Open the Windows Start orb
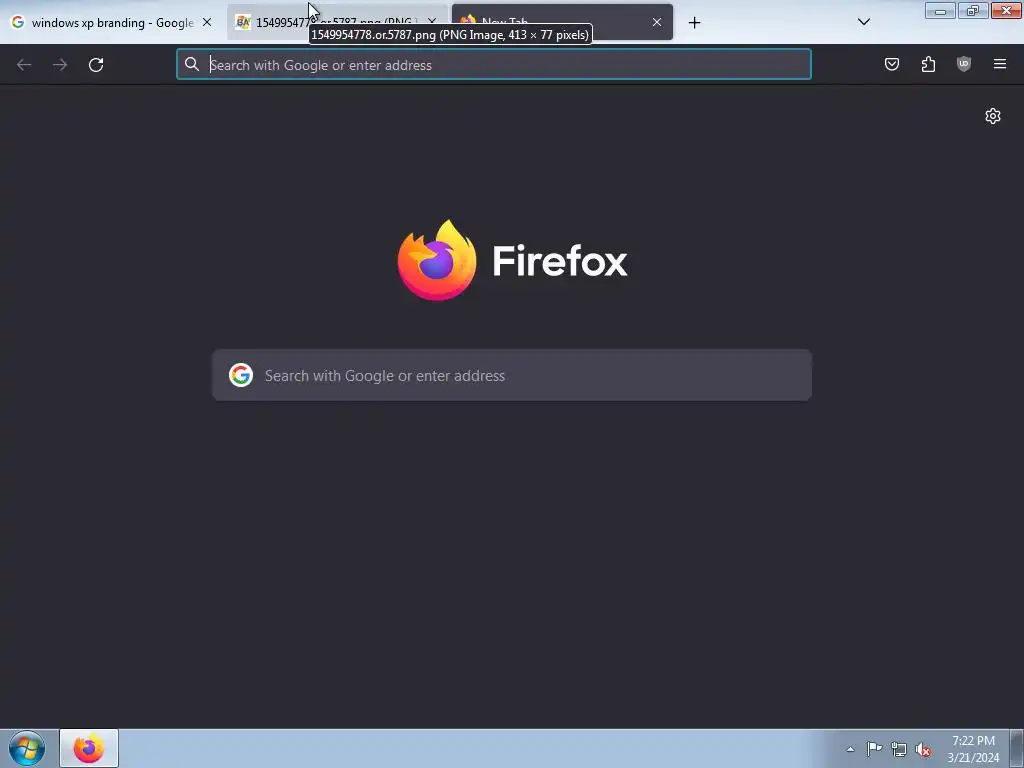The image size is (1024, 768). (x=27, y=748)
